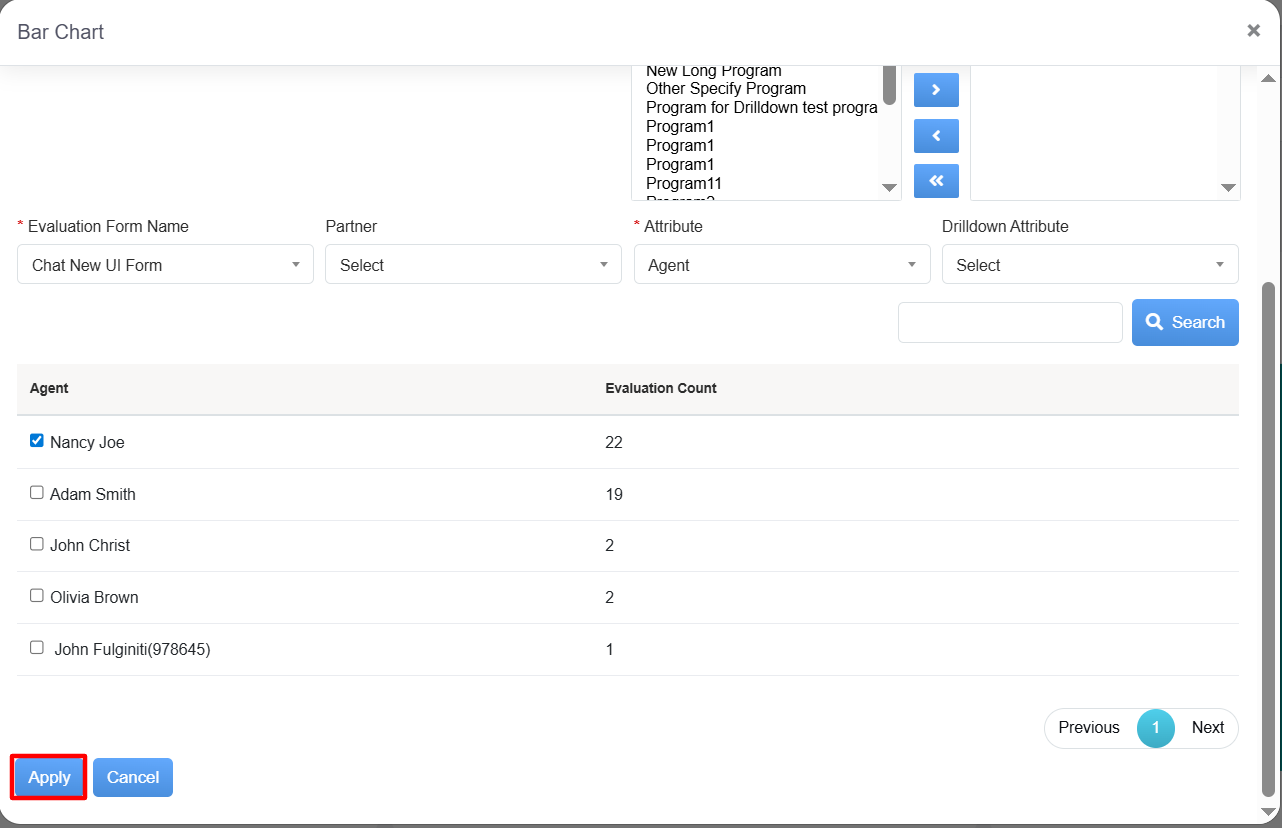Open the Evaluation Form Name dropdown

click(165, 265)
